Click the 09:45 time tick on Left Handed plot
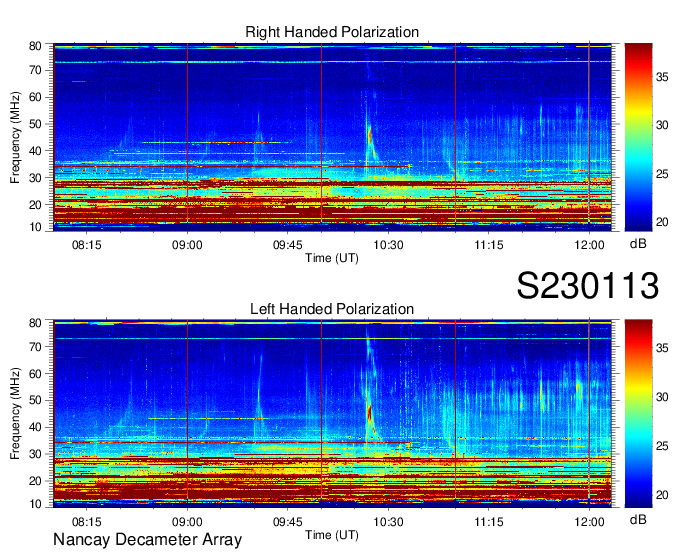This screenshot has height=552, width=680. [288, 521]
